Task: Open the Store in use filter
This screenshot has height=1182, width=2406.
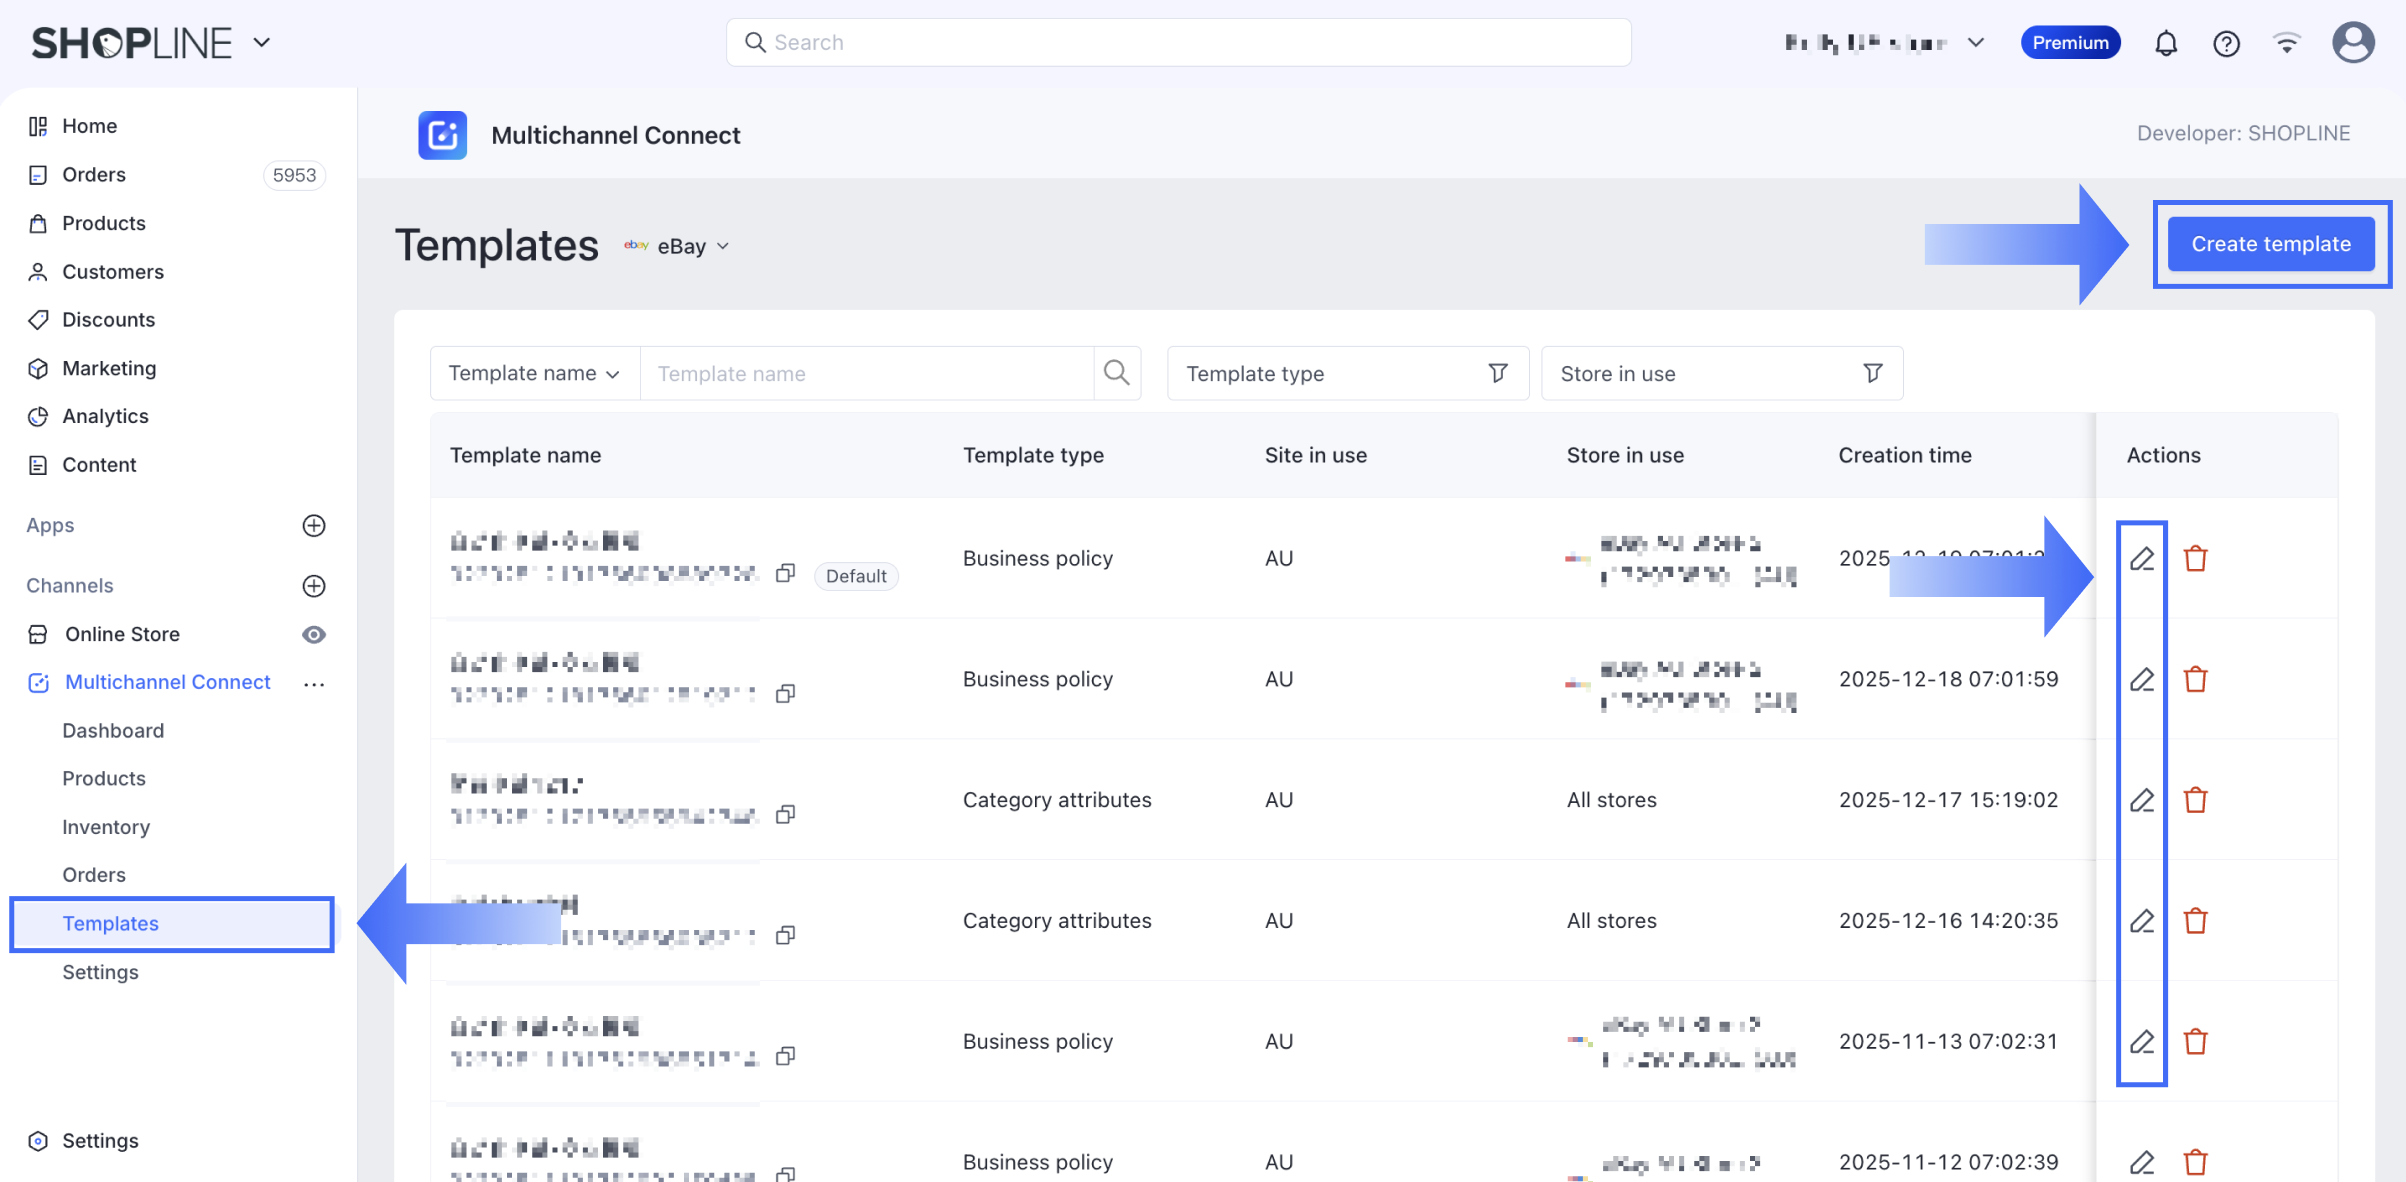Action: coord(1721,373)
